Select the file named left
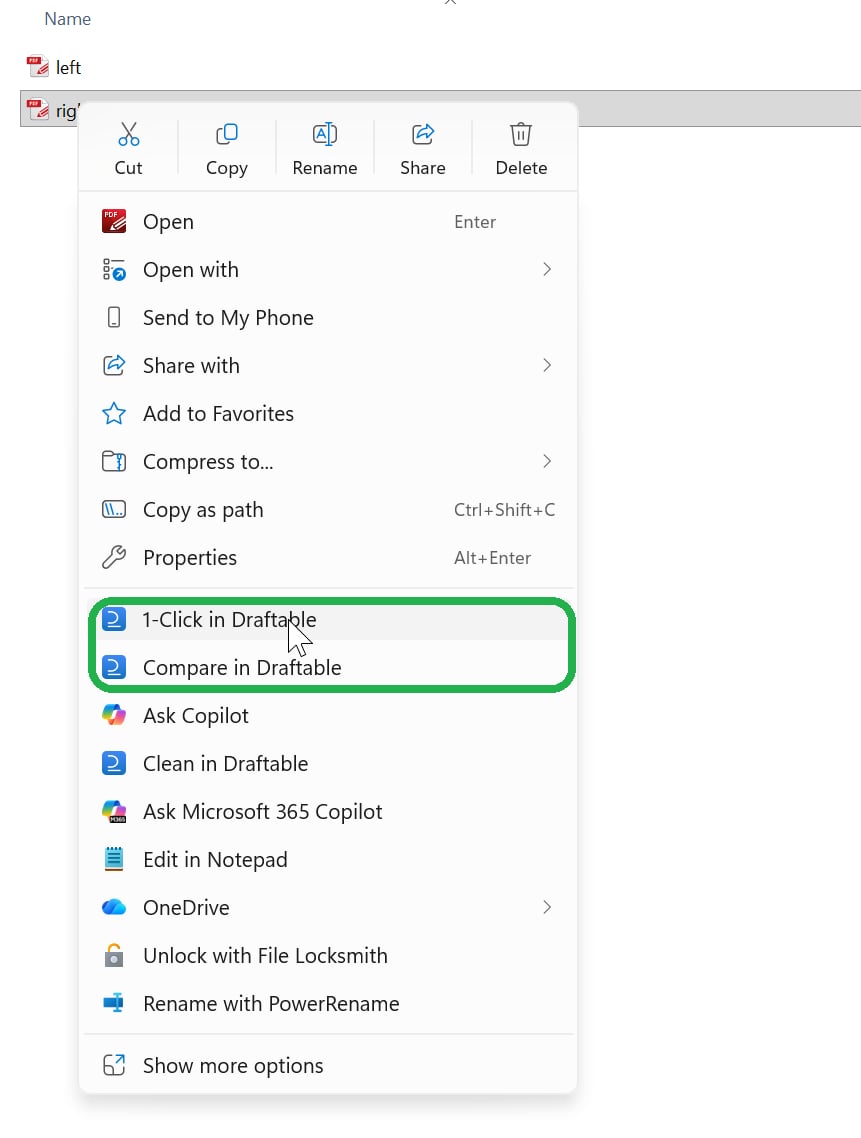The width and height of the screenshot is (861, 1138). coord(68,67)
